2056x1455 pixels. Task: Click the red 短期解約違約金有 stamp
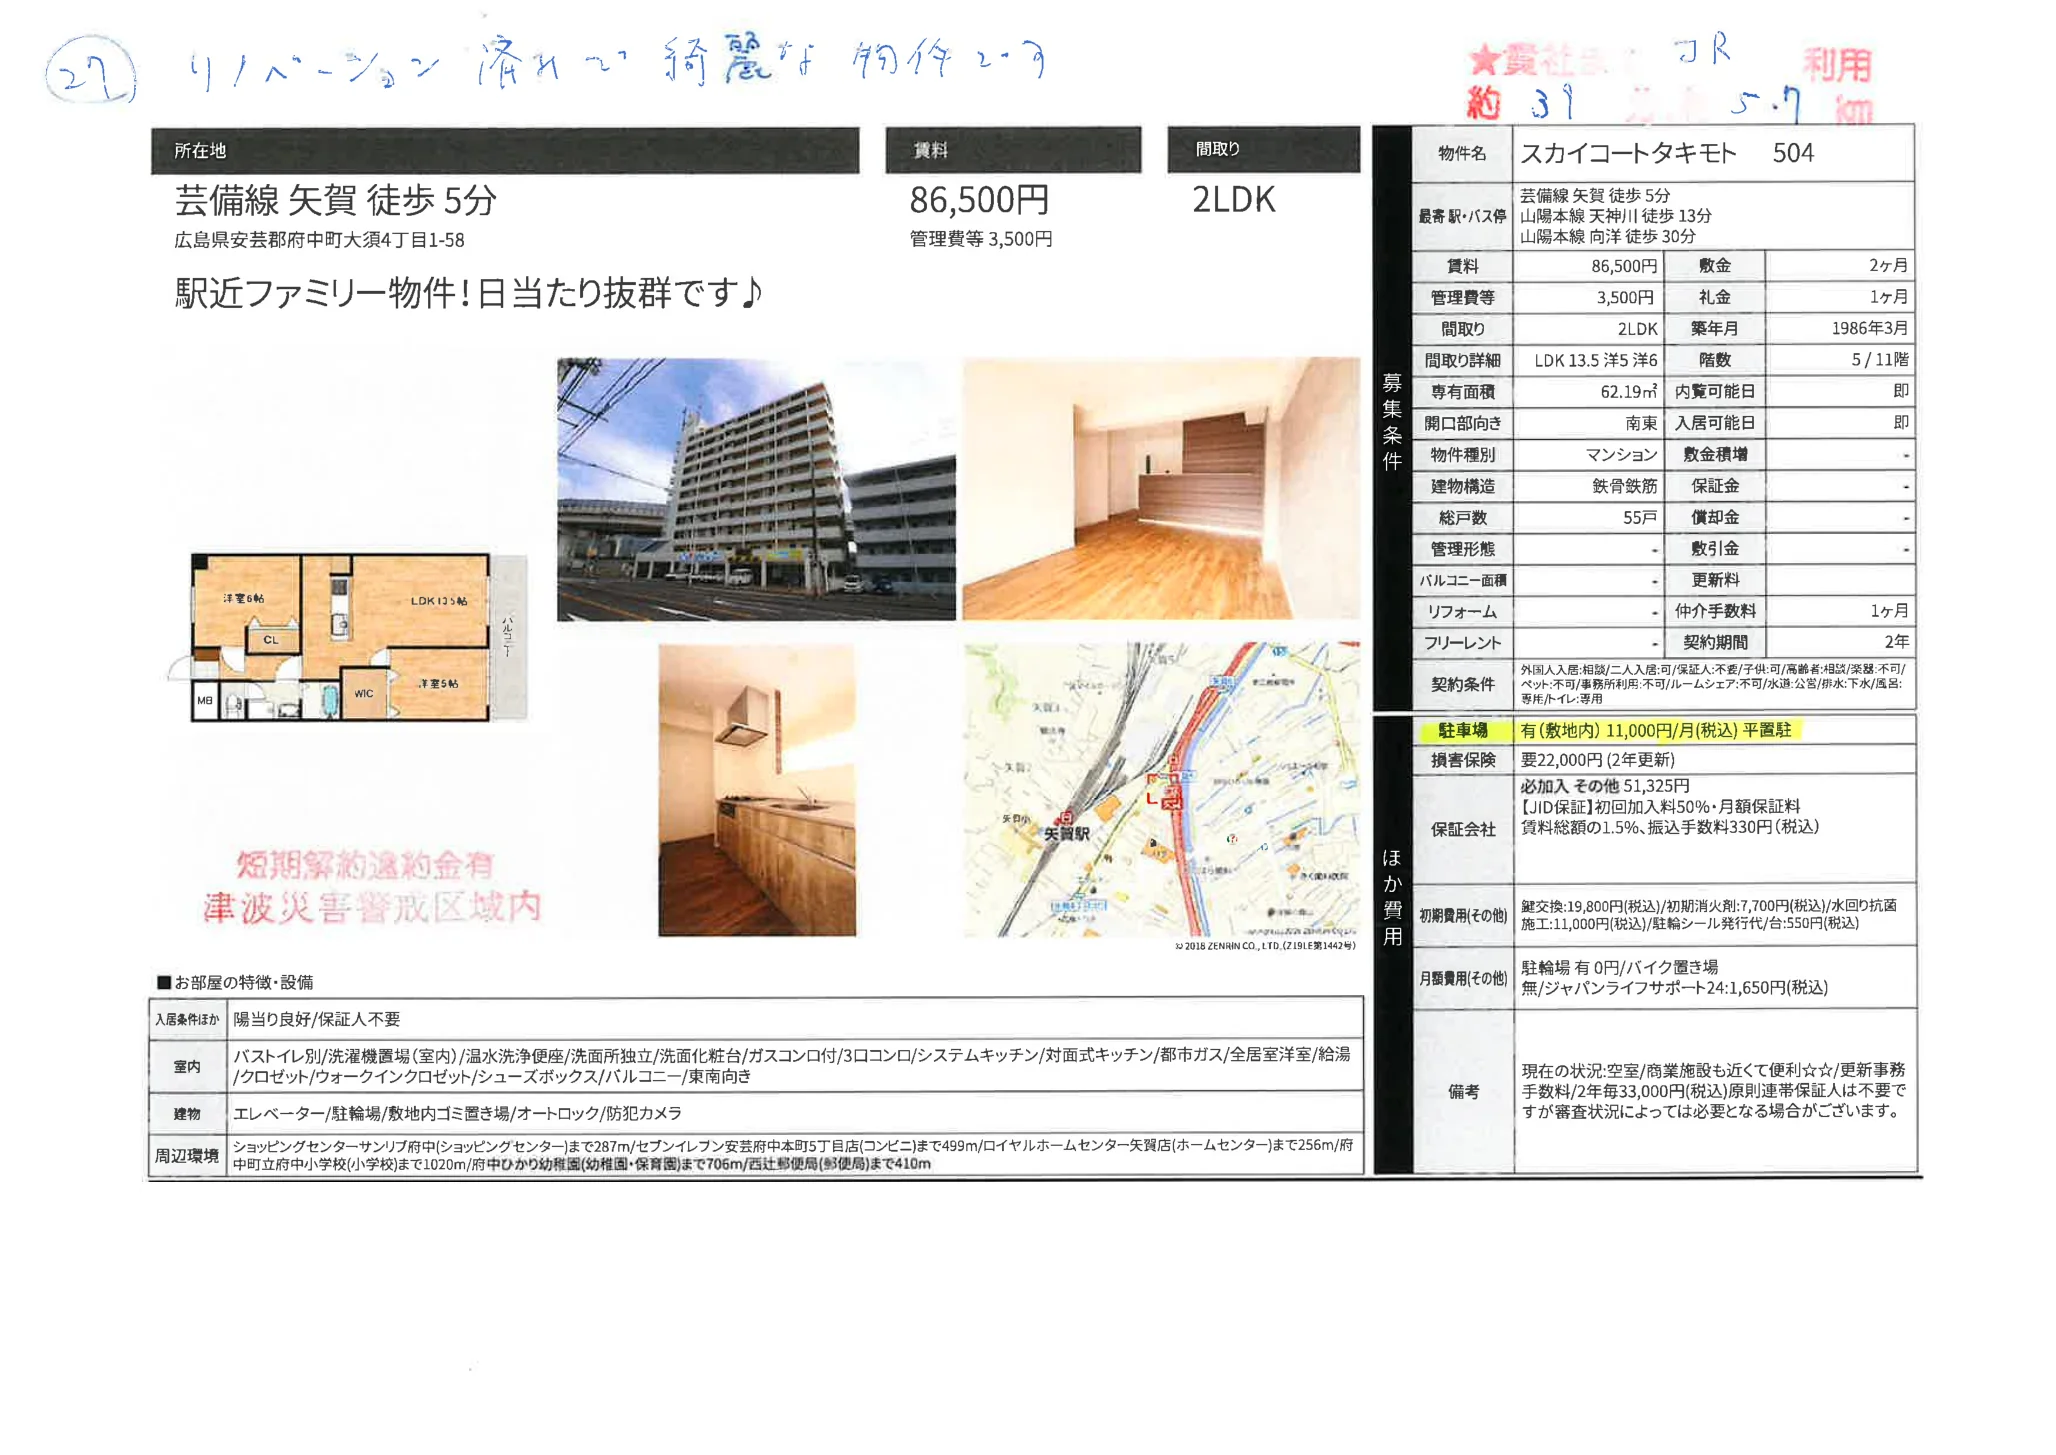click(365, 864)
